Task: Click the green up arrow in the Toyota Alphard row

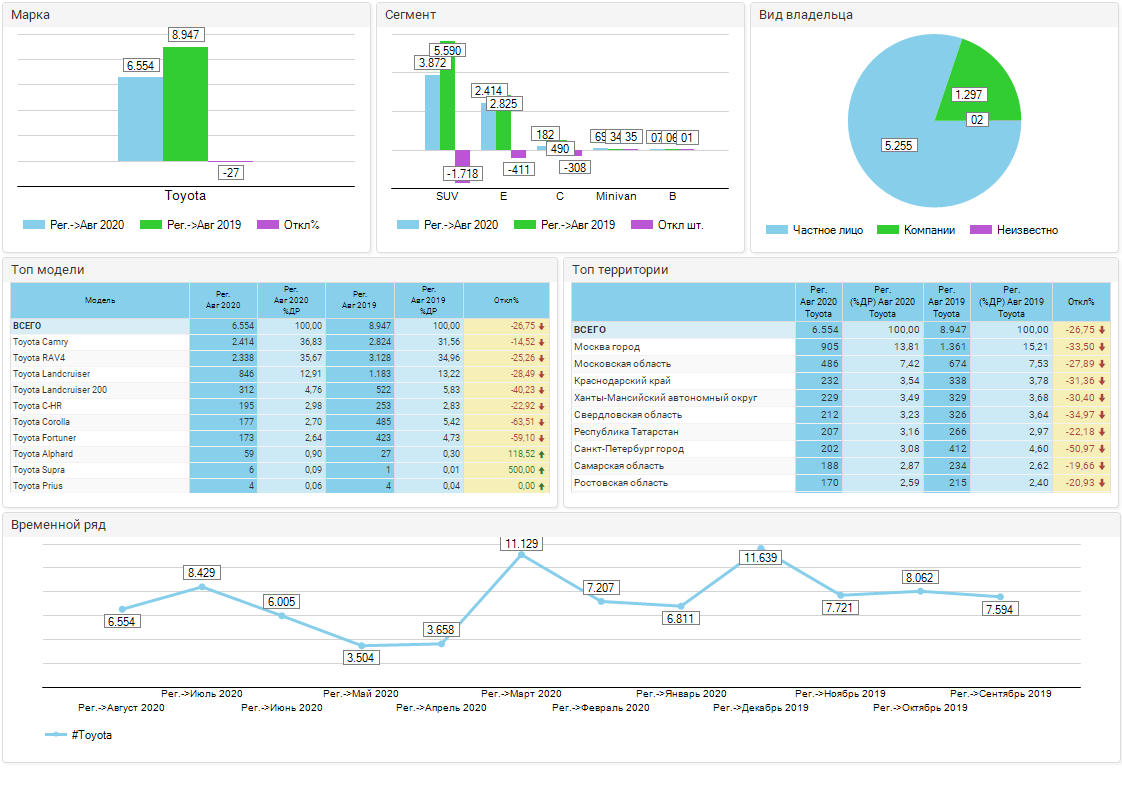Action: [x=542, y=454]
